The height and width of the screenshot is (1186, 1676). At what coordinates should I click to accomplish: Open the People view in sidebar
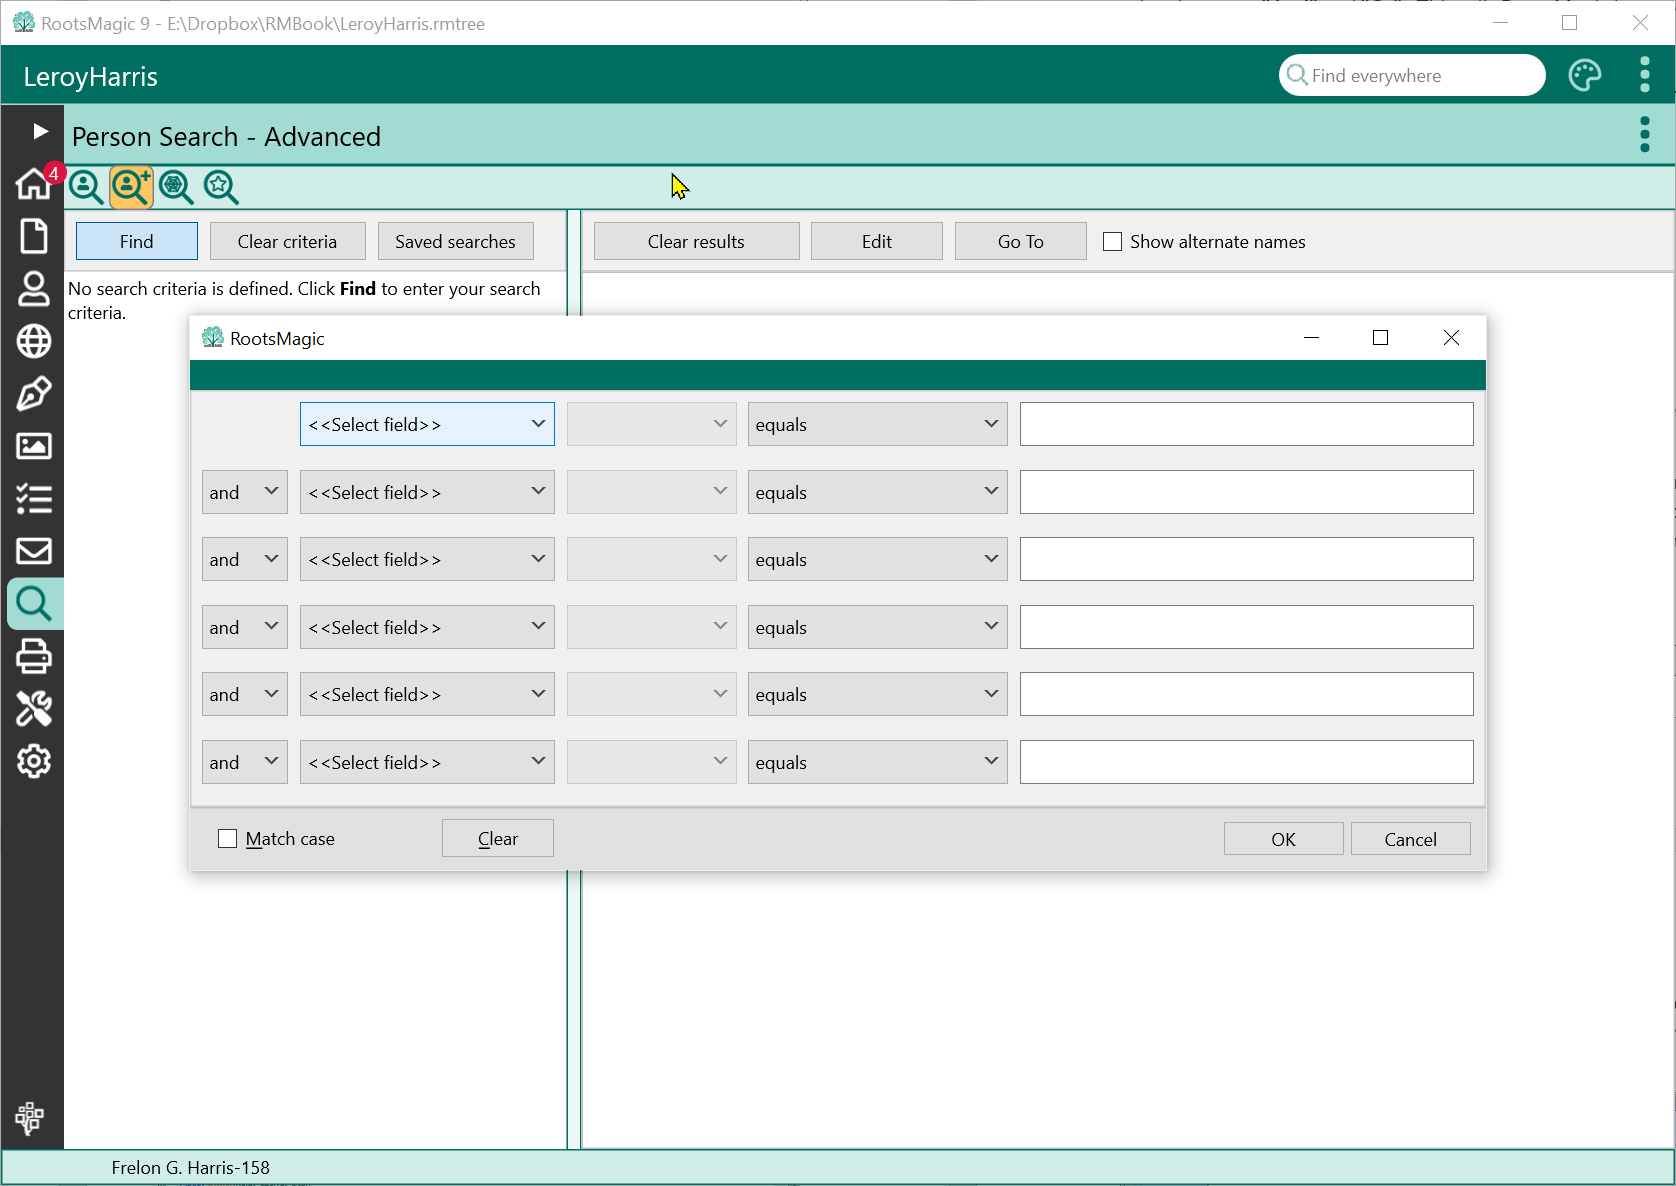(33, 289)
